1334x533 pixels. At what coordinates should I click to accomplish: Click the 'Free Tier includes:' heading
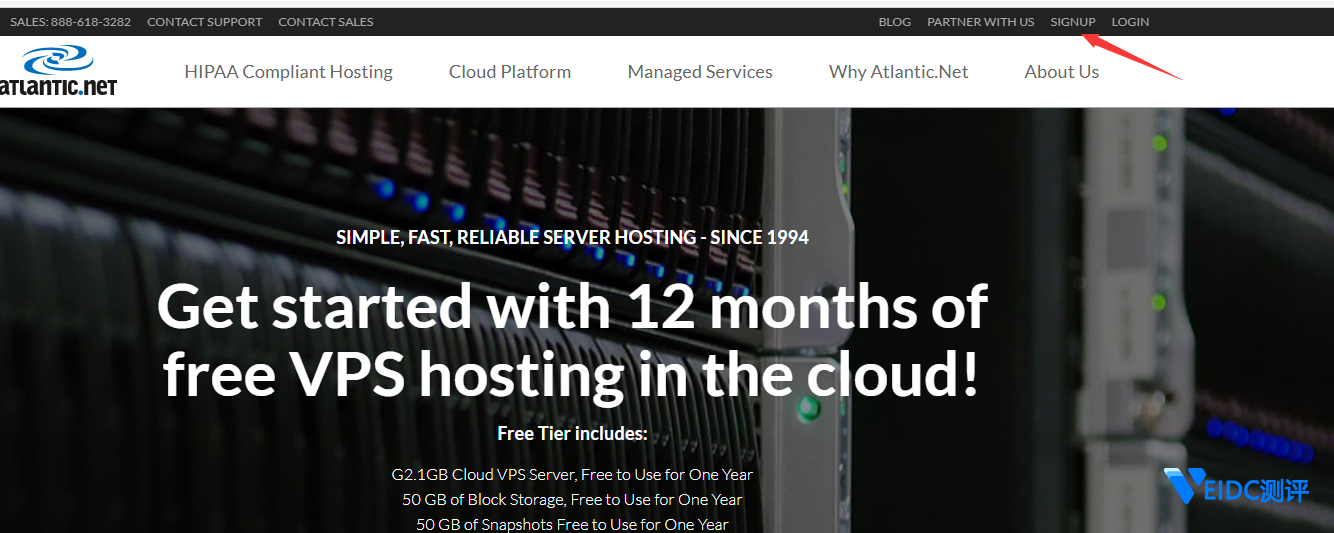(x=572, y=434)
